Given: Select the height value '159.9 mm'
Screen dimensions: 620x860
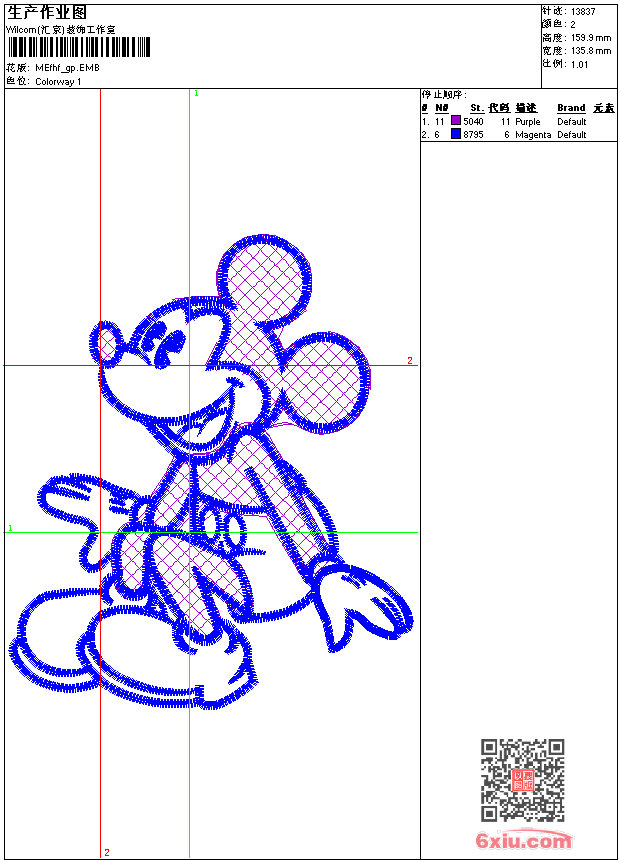Looking at the screenshot, I should (x=591, y=38).
